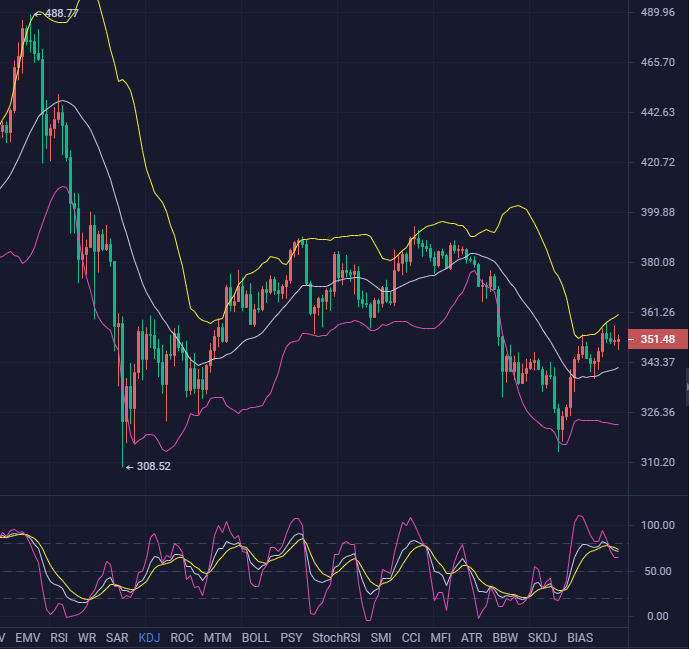Viewport: 689px width, 649px height.
Task: Select the SMI indicator
Action: tap(381, 638)
